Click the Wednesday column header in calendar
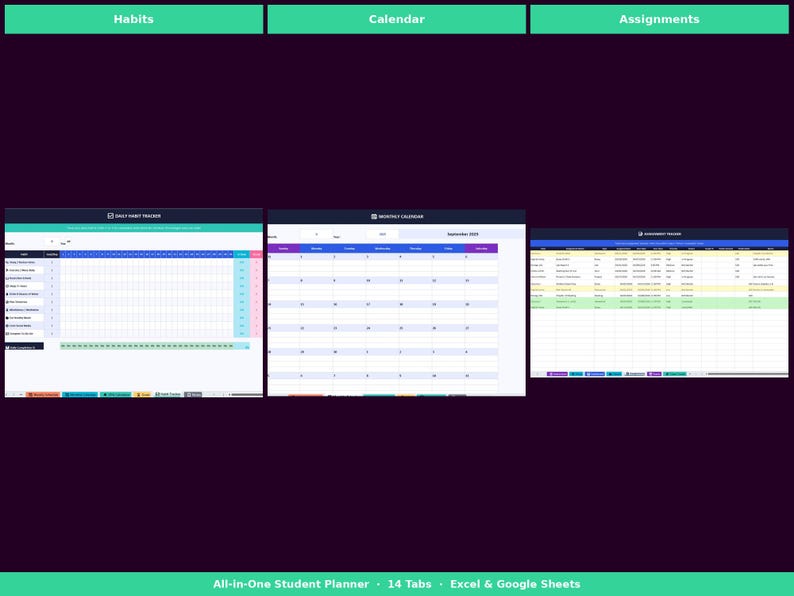The width and height of the screenshot is (794, 596). pyautogui.click(x=382, y=248)
